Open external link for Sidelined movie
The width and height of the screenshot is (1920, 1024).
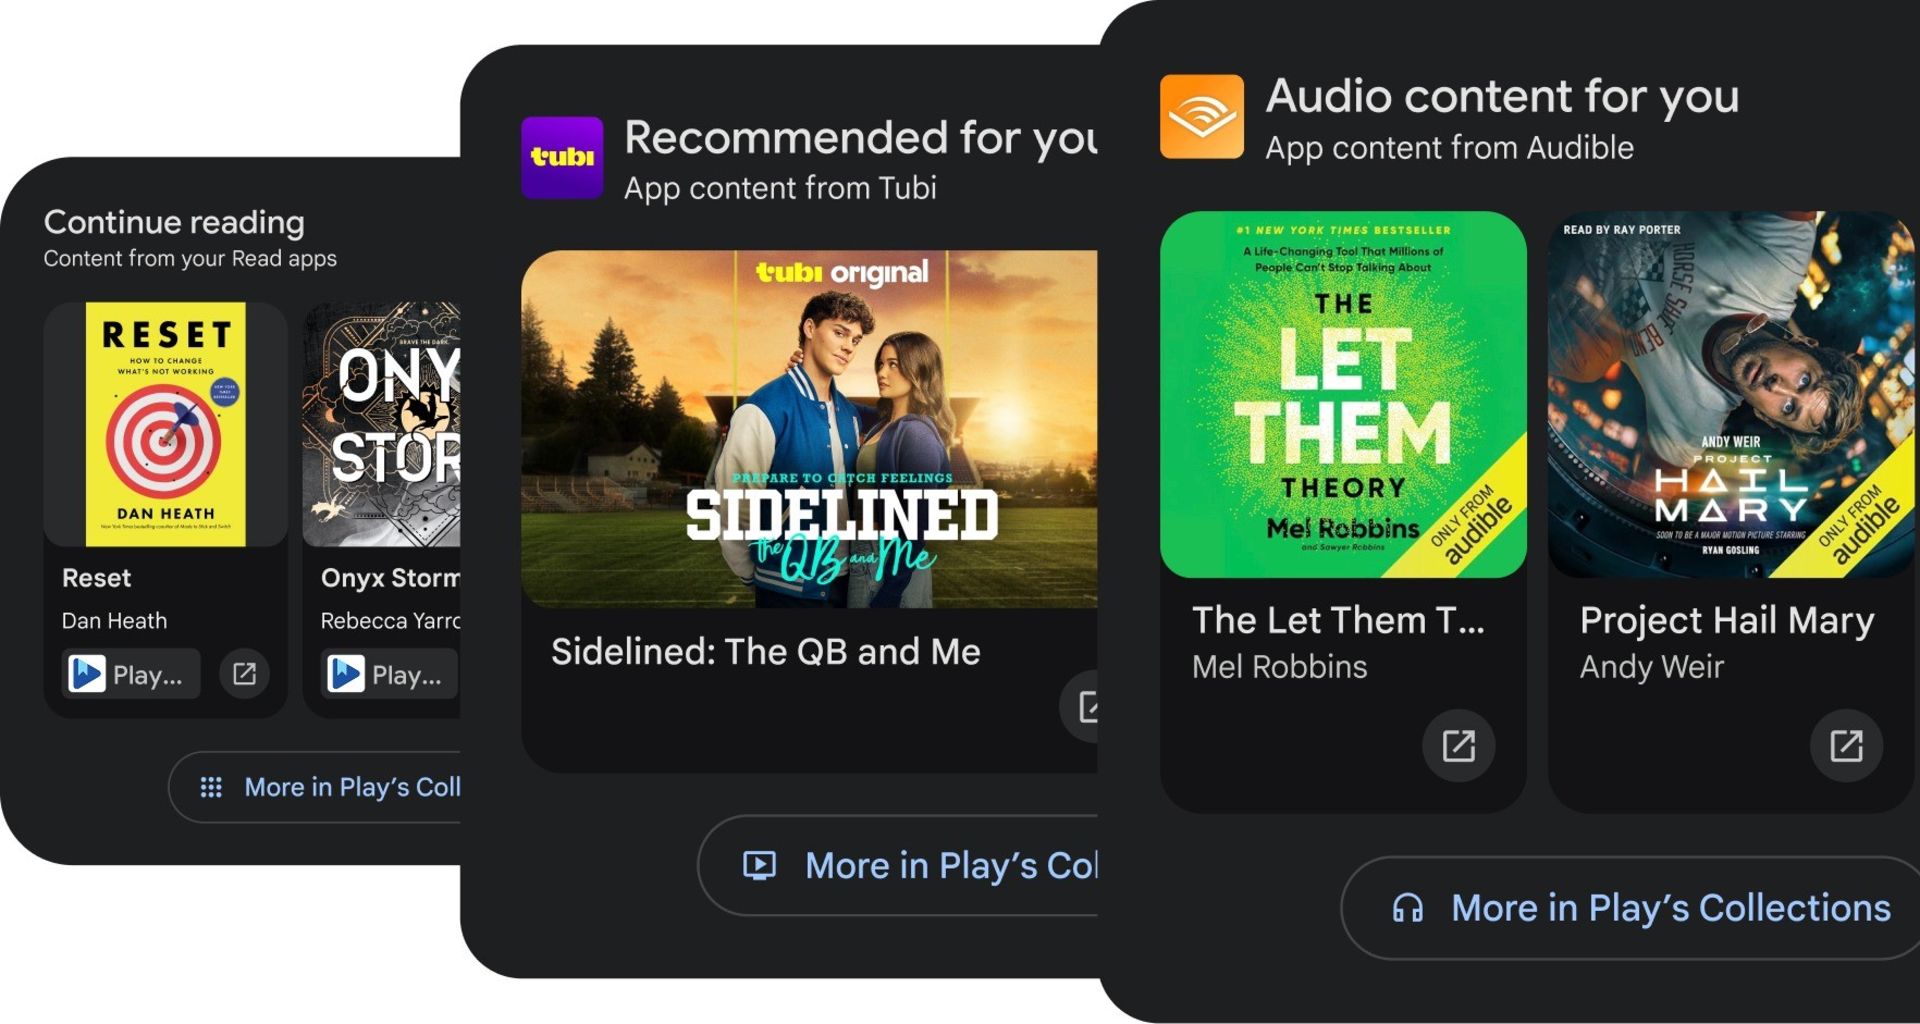click(1085, 706)
